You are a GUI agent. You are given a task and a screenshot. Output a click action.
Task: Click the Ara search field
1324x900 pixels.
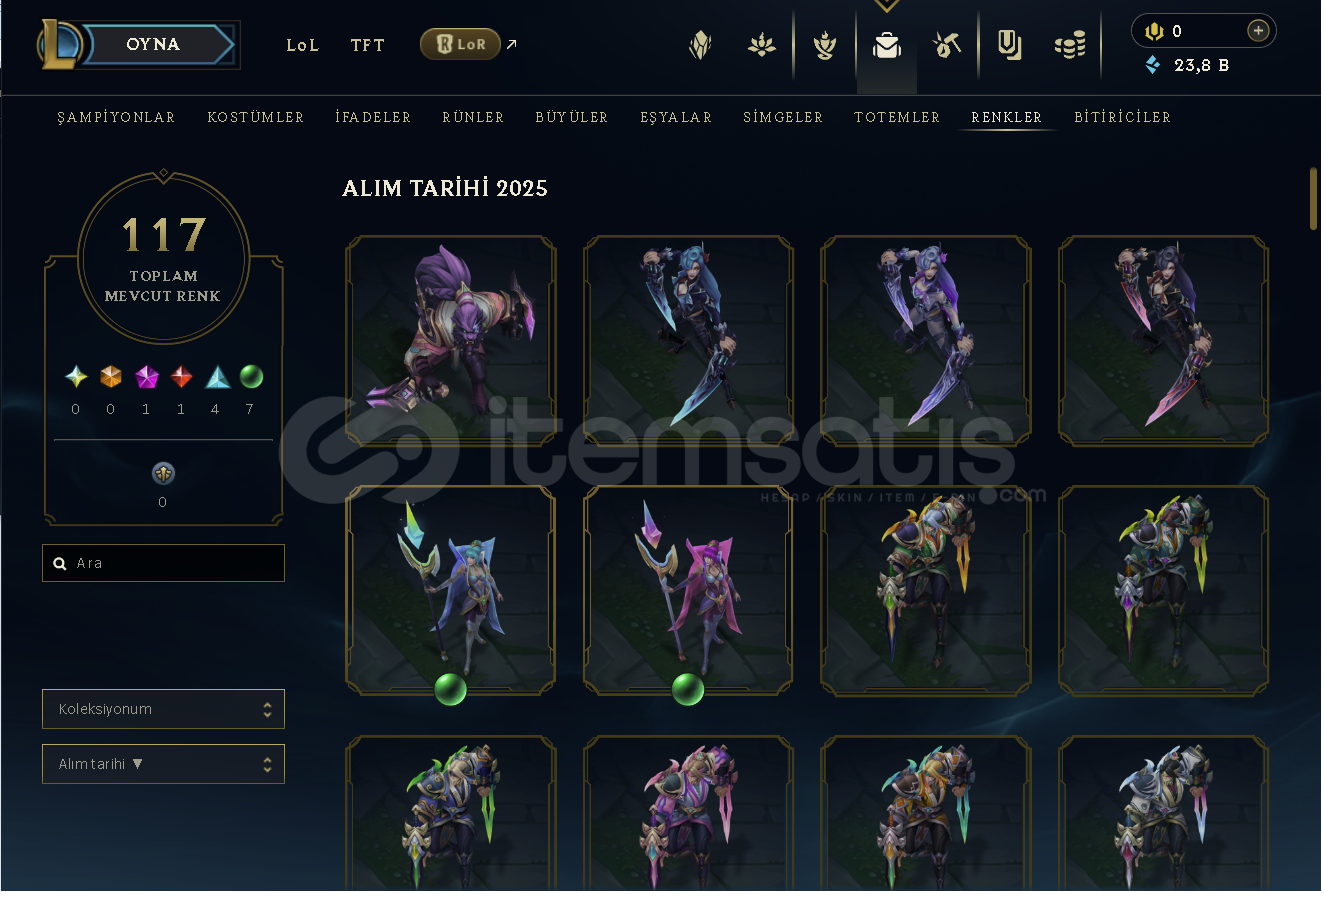163,563
